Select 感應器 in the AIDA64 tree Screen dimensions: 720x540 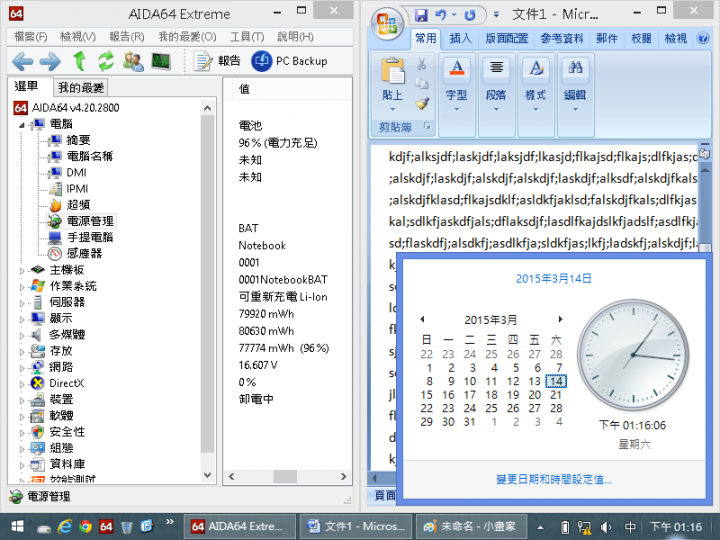[x=84, y=253]
